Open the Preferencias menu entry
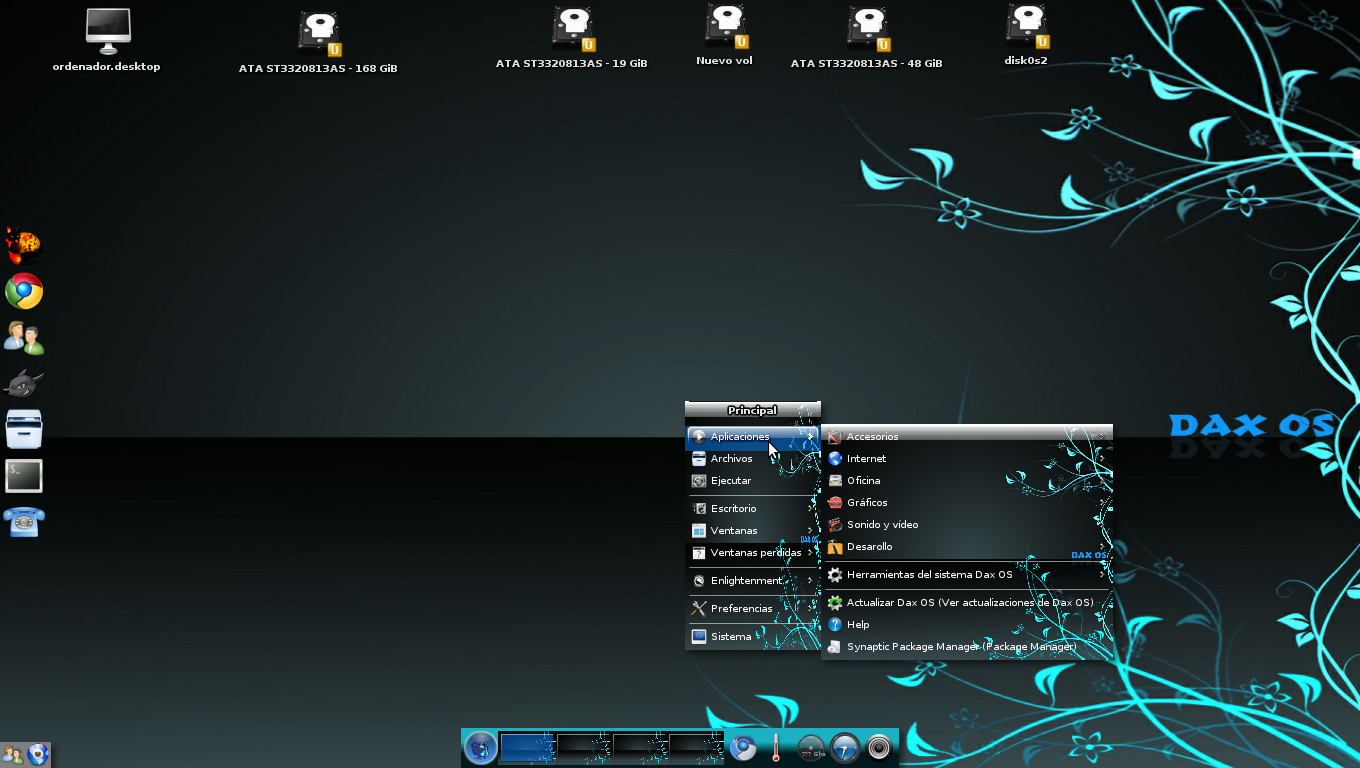The height and width of the screenshot is (768, 1360). pyautogui.click(x=753, y=609)
